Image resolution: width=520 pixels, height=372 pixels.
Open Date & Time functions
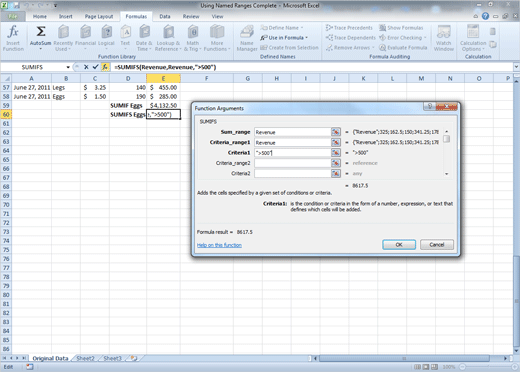point(144,38)
